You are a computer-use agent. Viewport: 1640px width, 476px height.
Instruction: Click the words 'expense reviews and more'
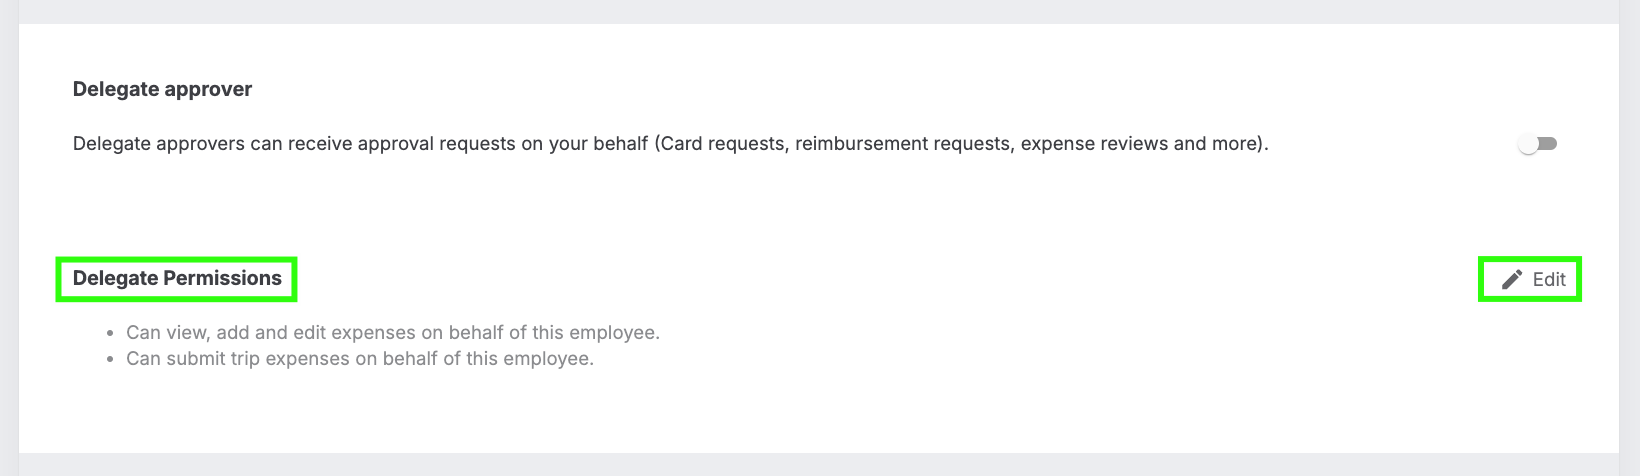click(1139, 143)
